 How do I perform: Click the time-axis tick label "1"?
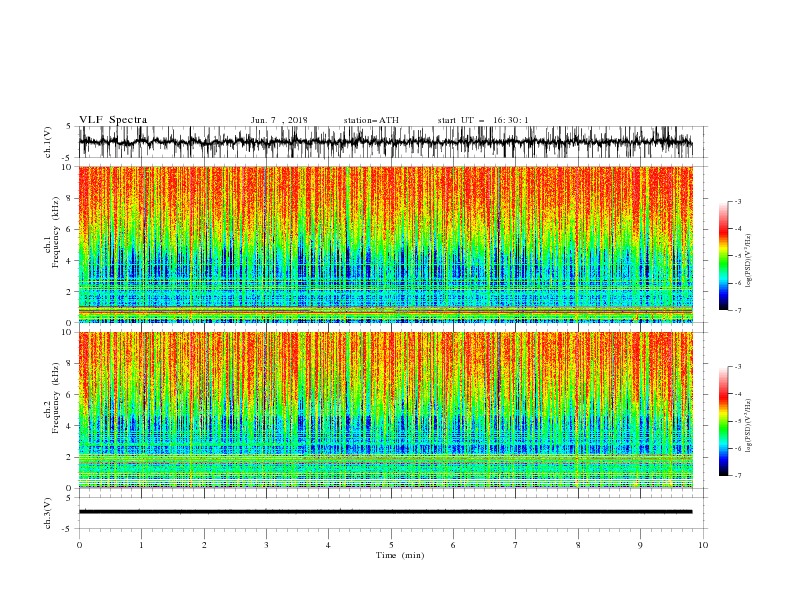142,545
